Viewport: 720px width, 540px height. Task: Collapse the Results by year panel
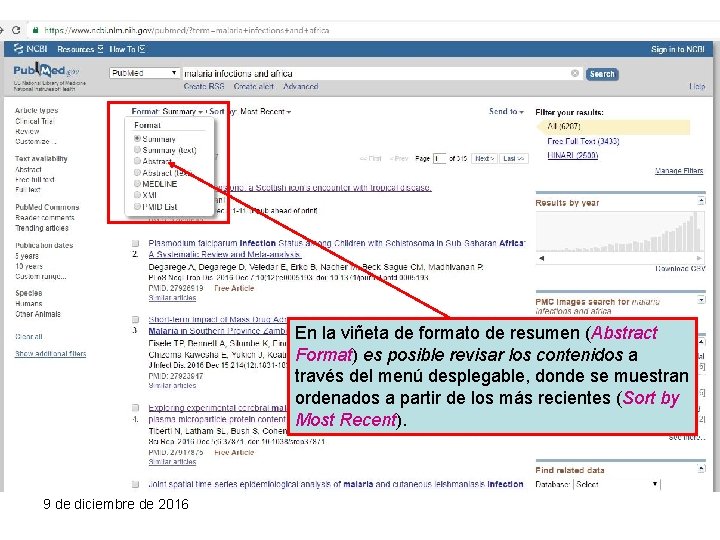click(701, 201)
